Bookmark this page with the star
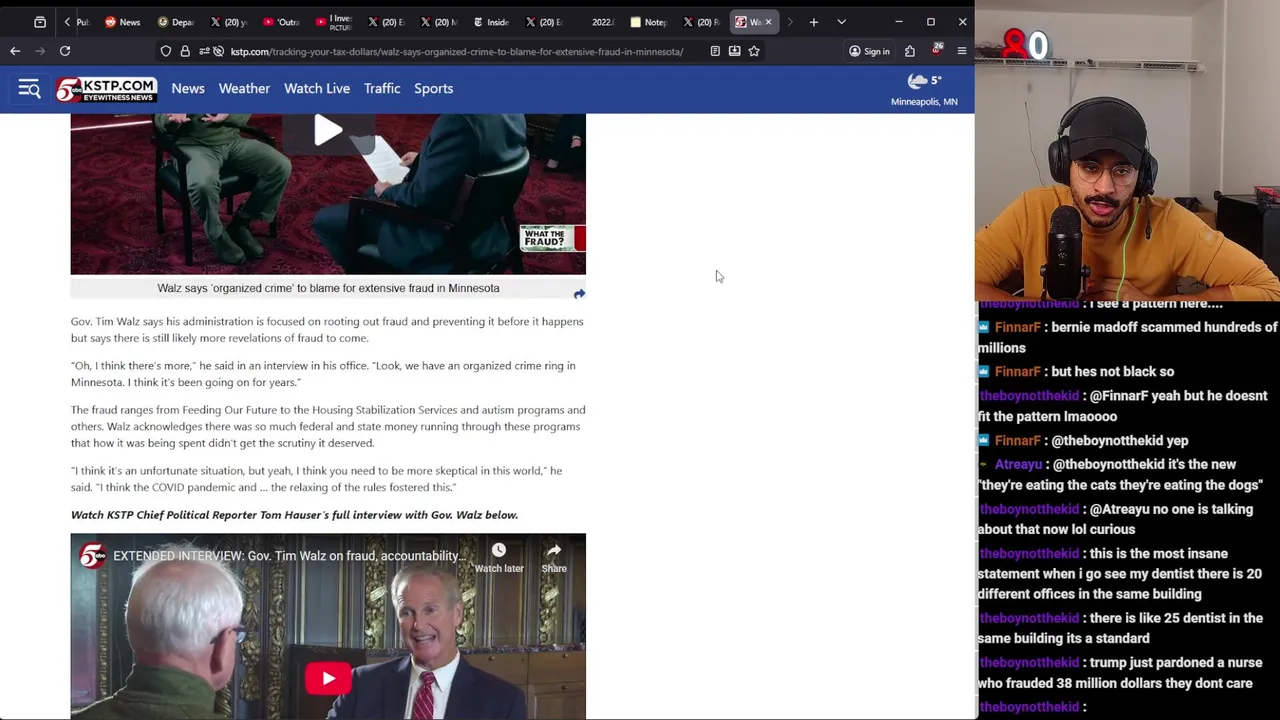 tap(754, 51)
